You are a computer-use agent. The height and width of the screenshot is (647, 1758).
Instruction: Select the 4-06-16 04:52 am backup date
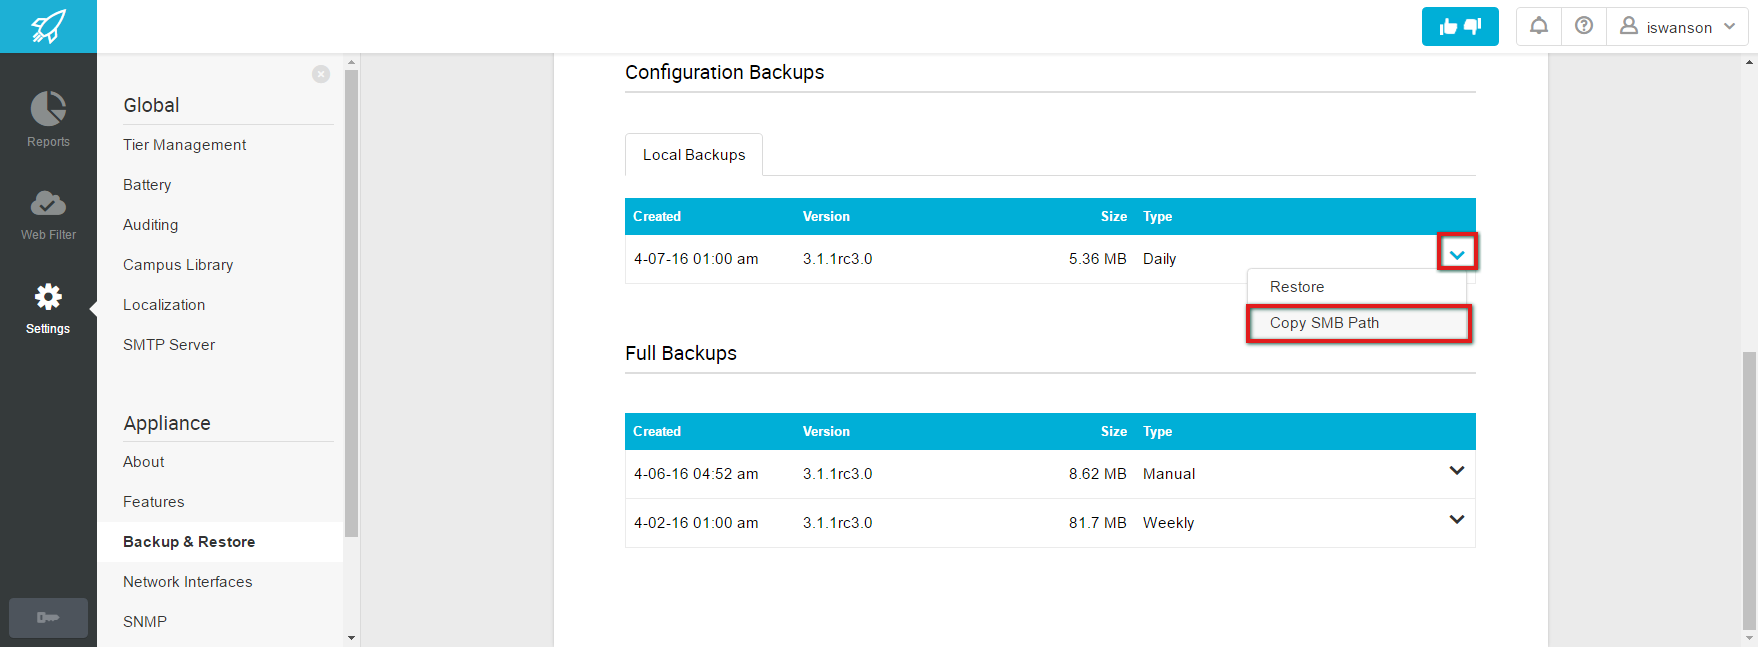(696, 474)
